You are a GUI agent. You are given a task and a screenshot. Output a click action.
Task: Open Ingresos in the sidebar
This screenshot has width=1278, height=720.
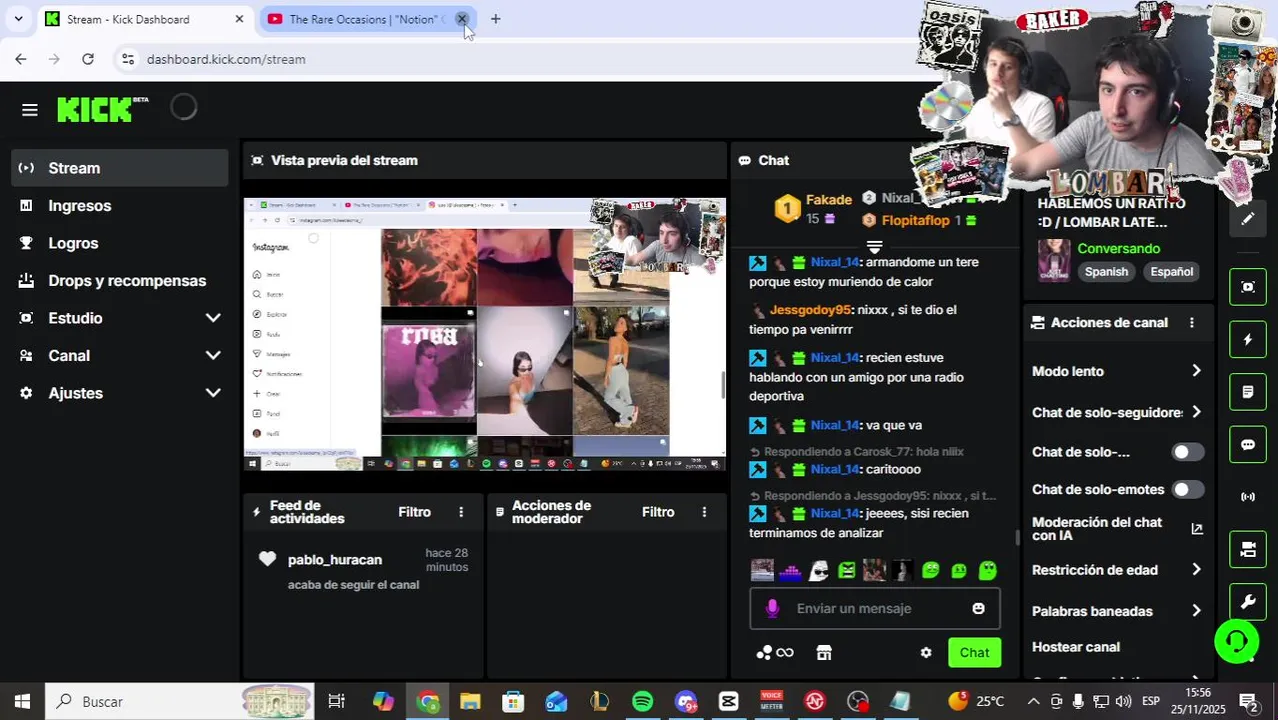[120, 206]
